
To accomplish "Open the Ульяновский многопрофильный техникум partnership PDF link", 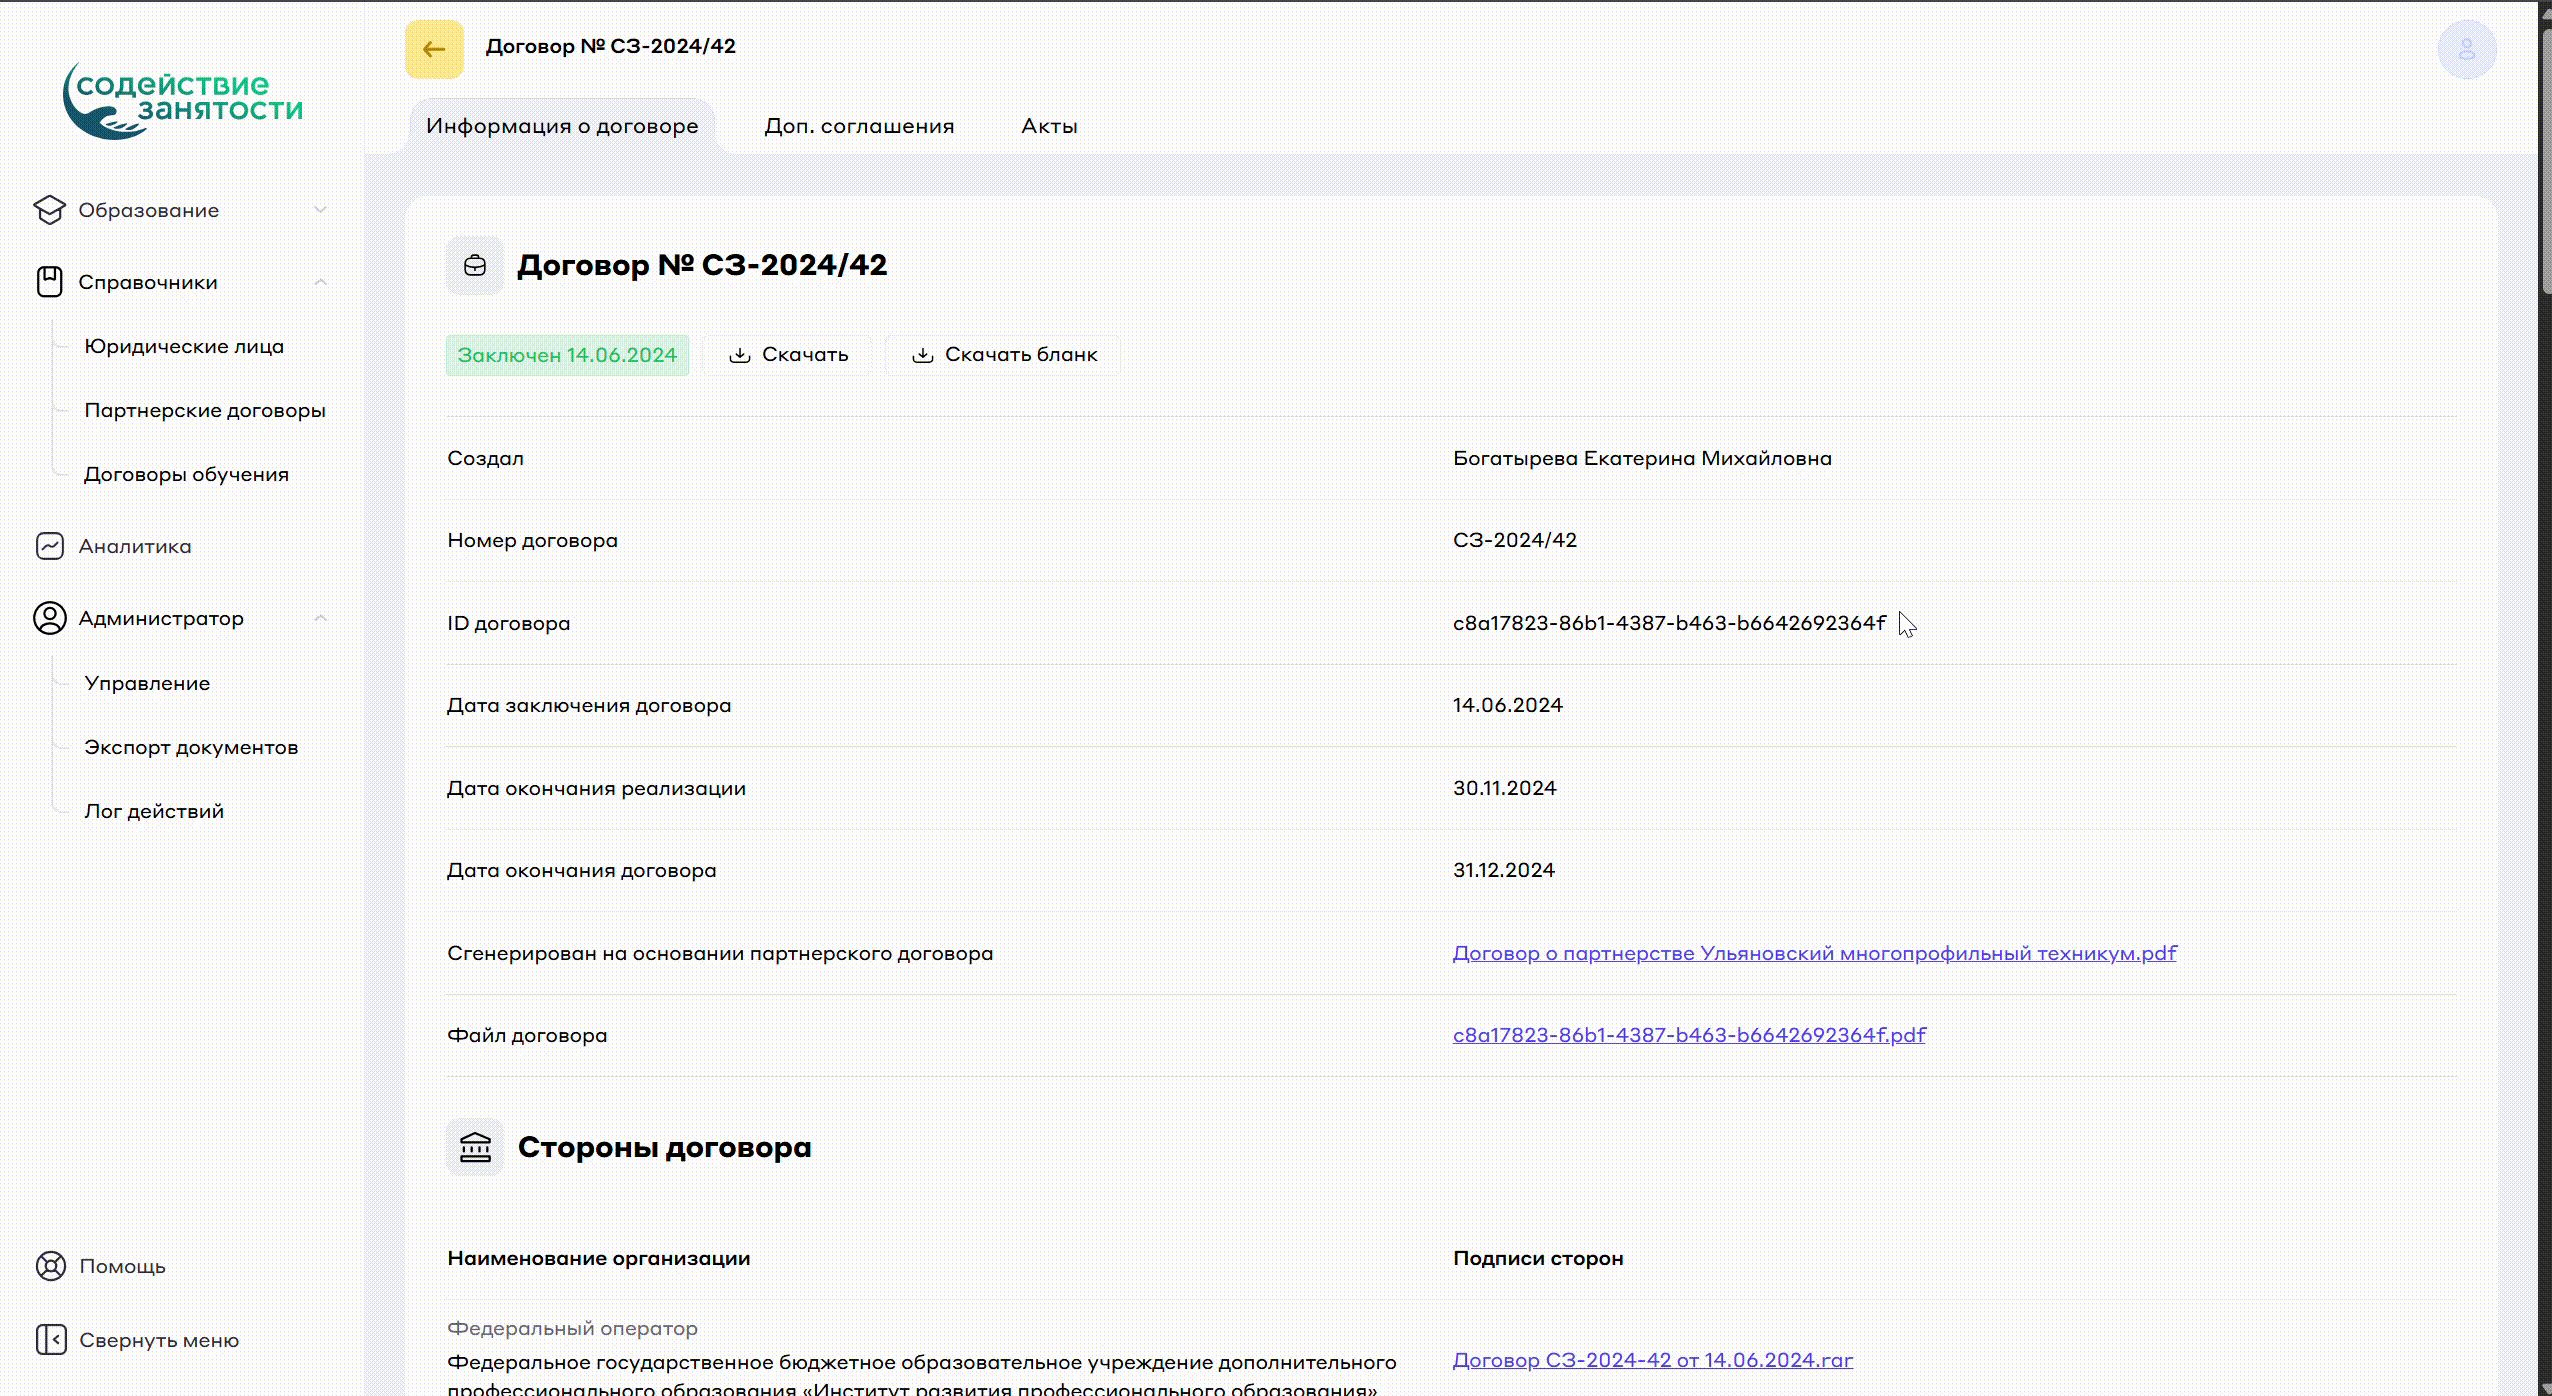I will pos(1814,953).
